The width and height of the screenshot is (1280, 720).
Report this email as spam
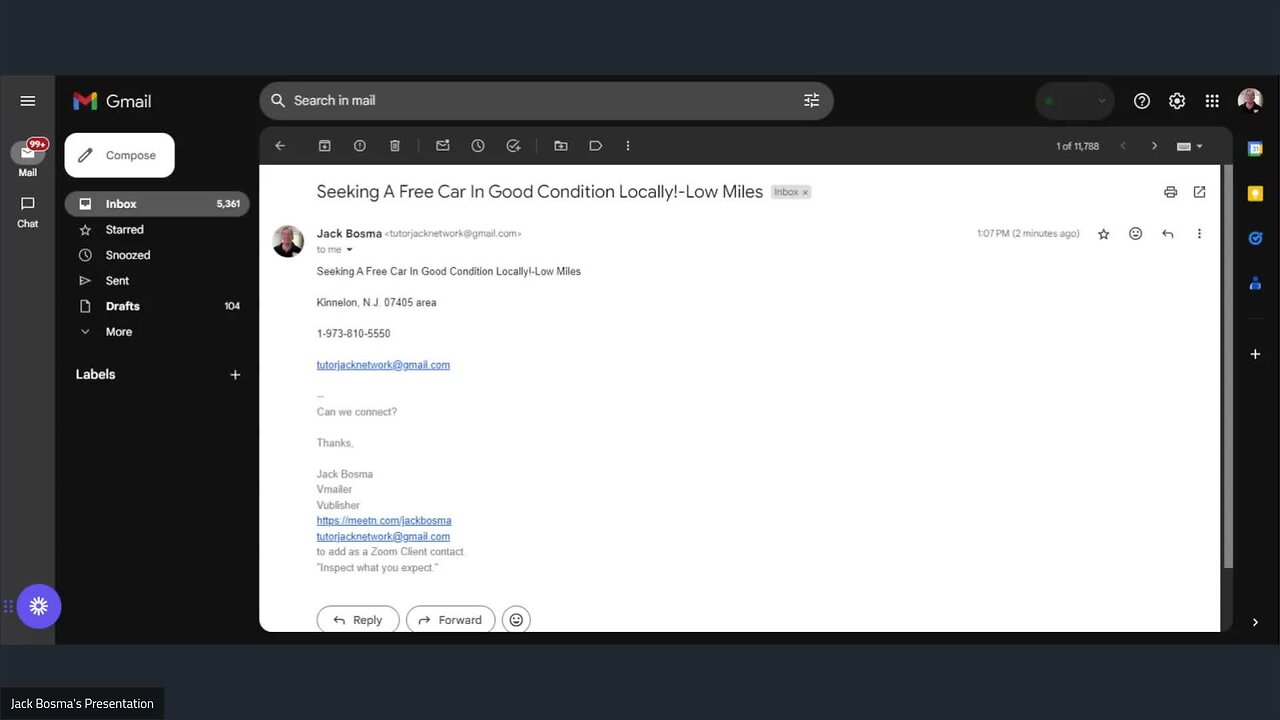coord(360,146)
